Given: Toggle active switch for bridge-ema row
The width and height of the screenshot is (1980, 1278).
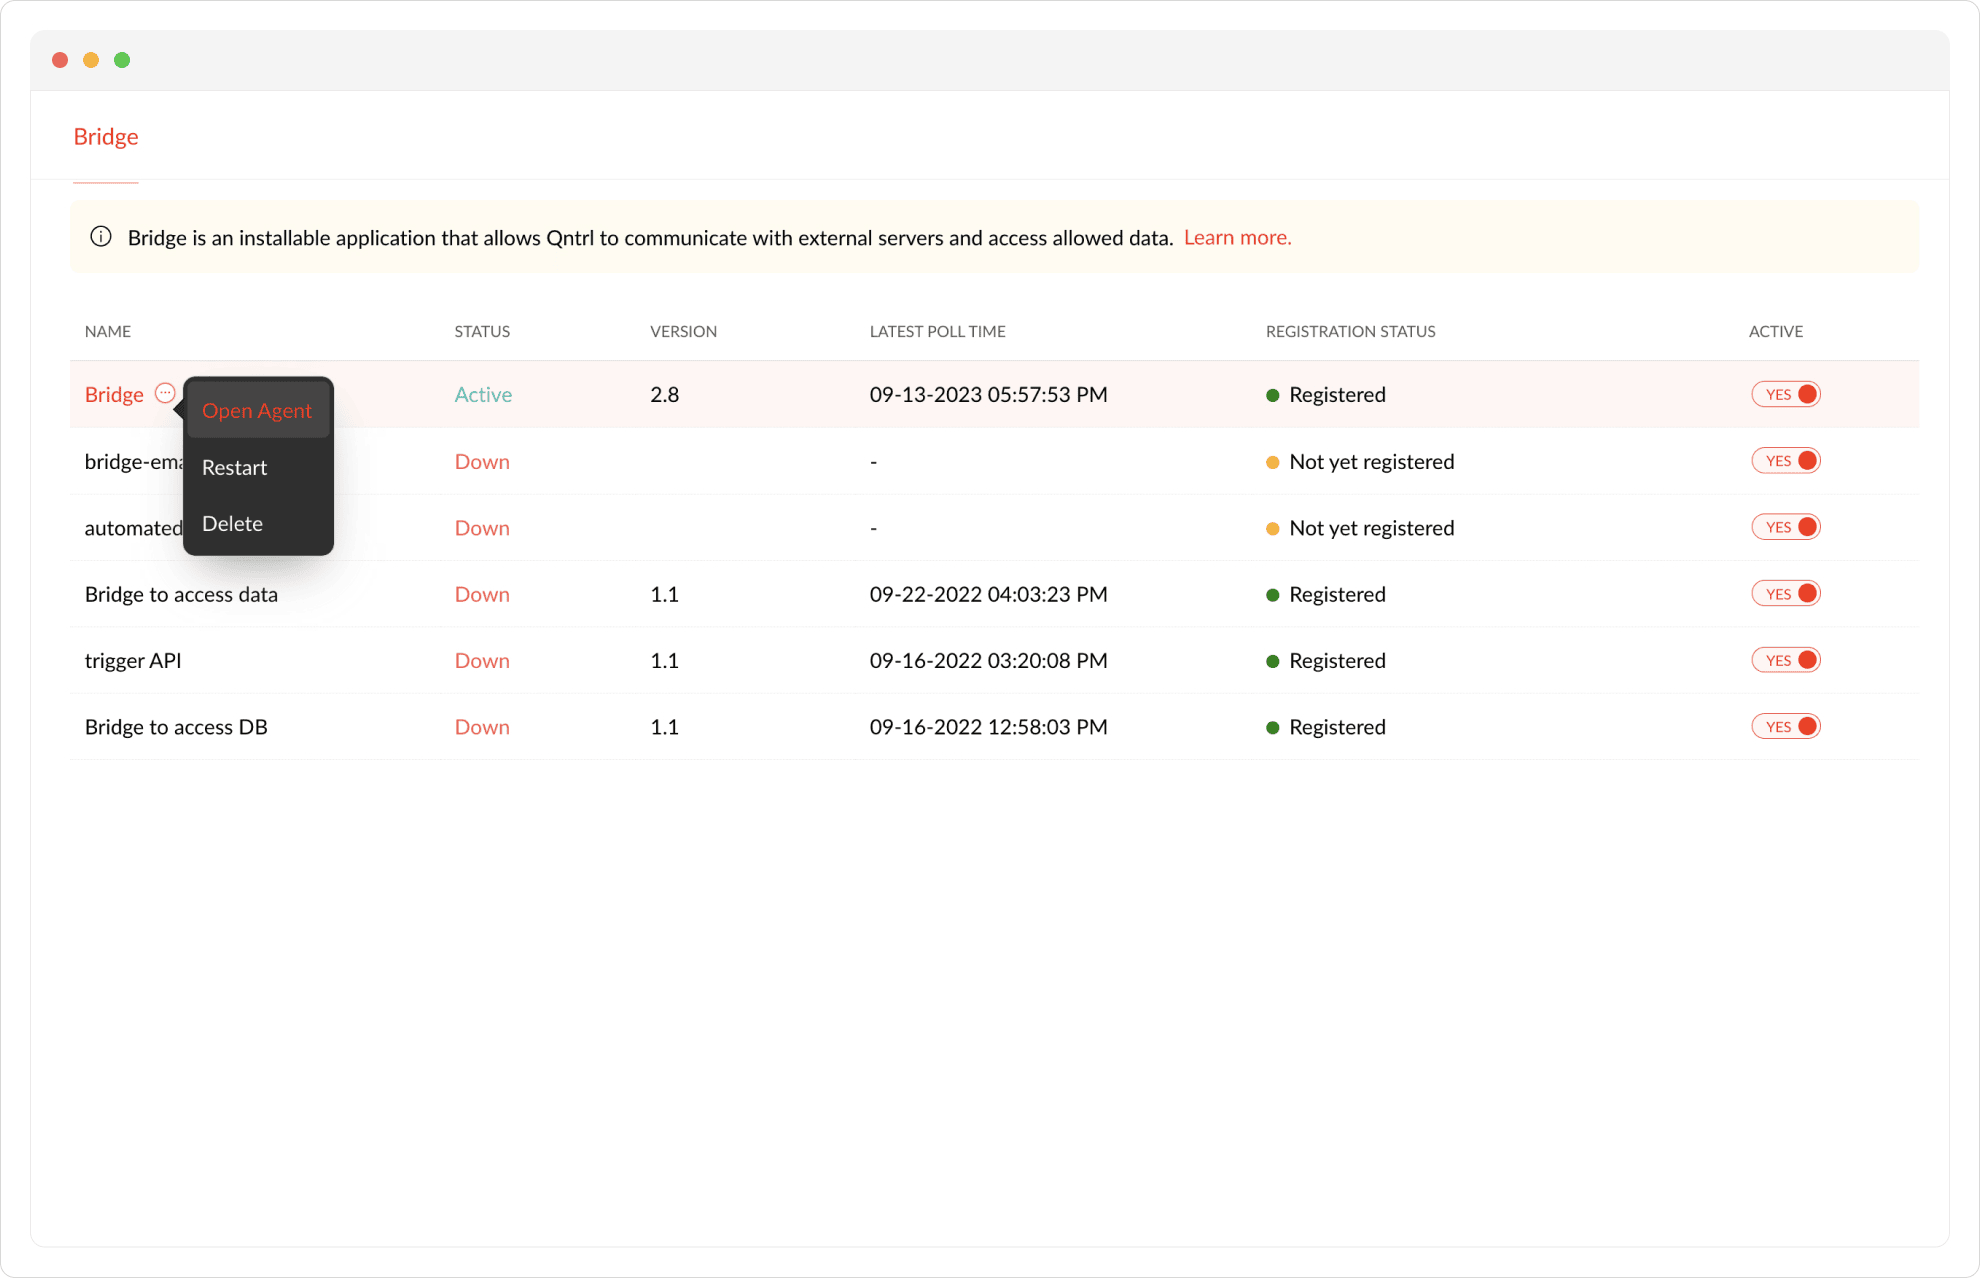Looking at the screenshot, I should [x=1786, y=461].
